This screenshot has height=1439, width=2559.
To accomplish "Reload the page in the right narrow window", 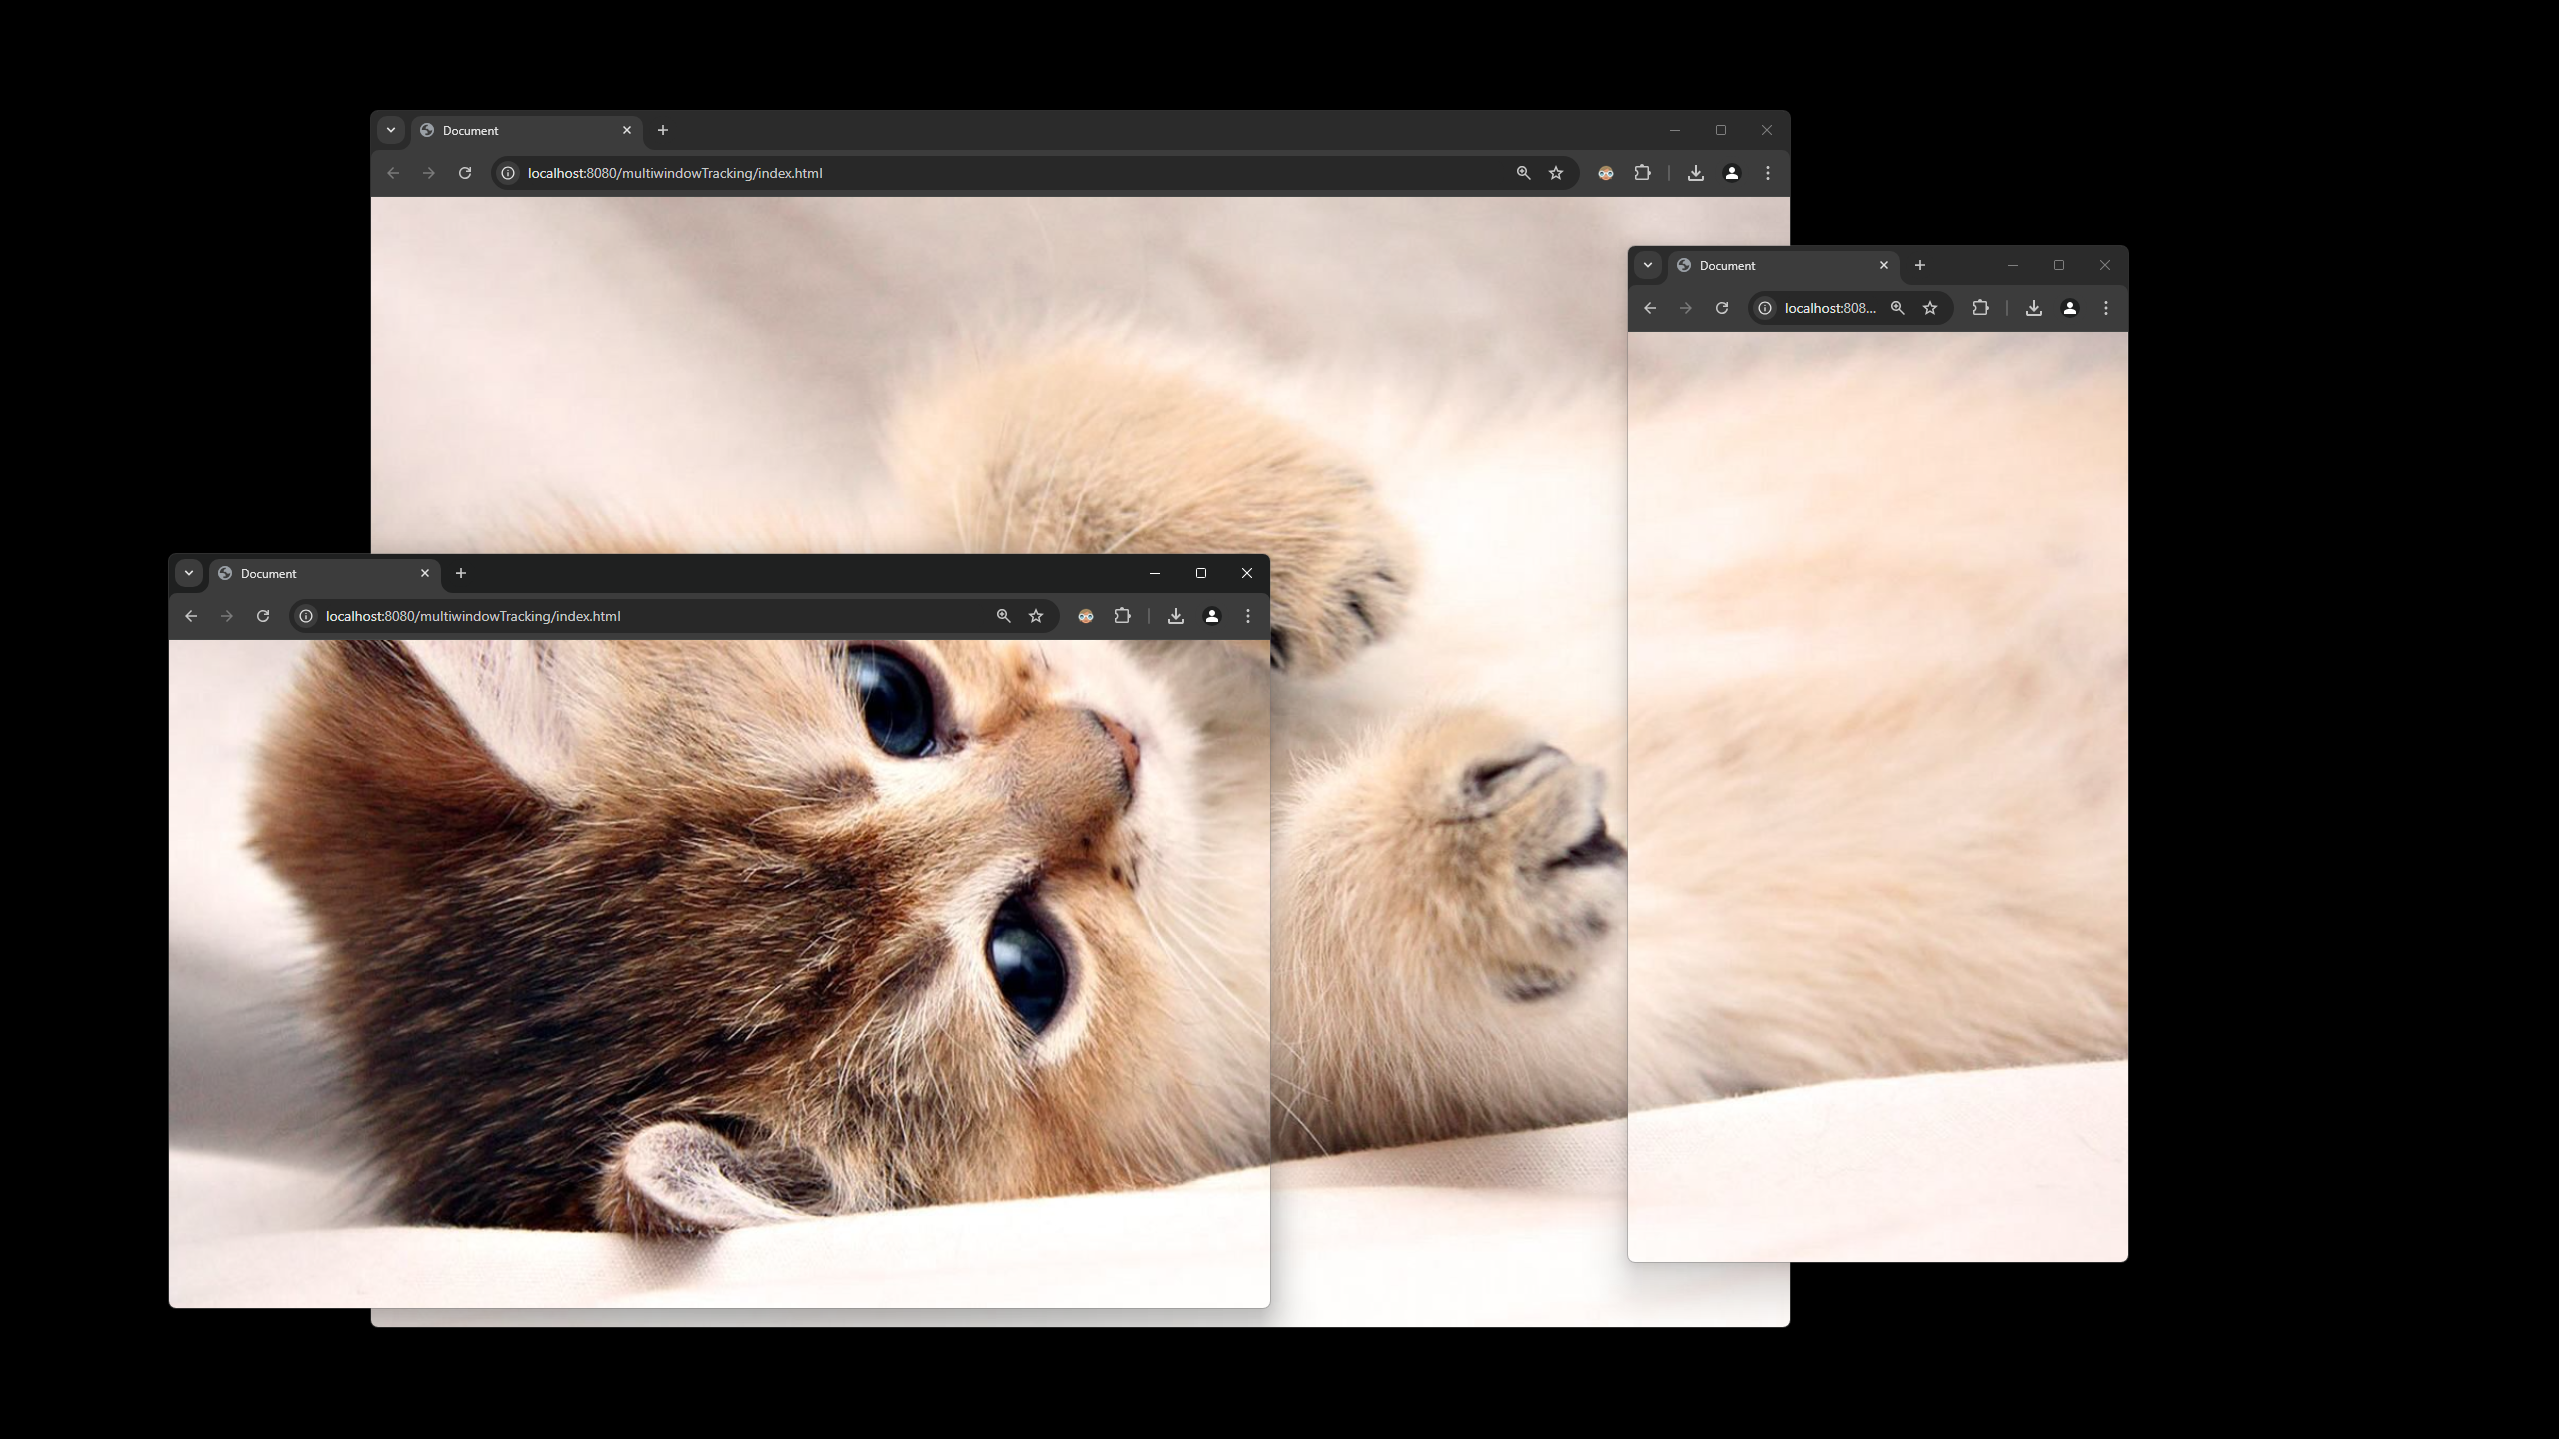I will [x=1722, y=308].
